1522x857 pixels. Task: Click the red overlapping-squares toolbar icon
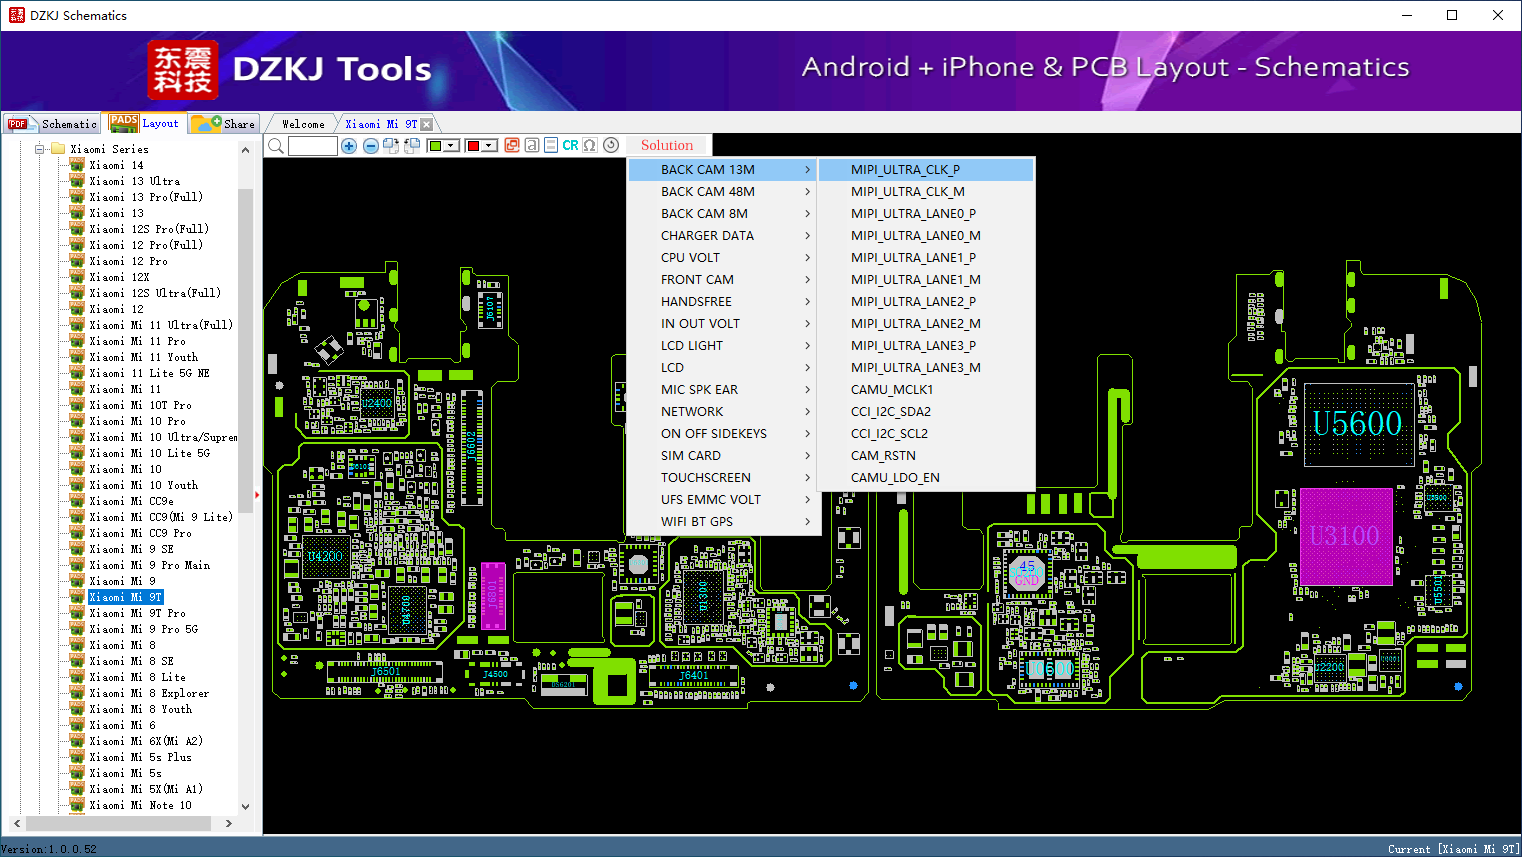[x=512, y=145]
